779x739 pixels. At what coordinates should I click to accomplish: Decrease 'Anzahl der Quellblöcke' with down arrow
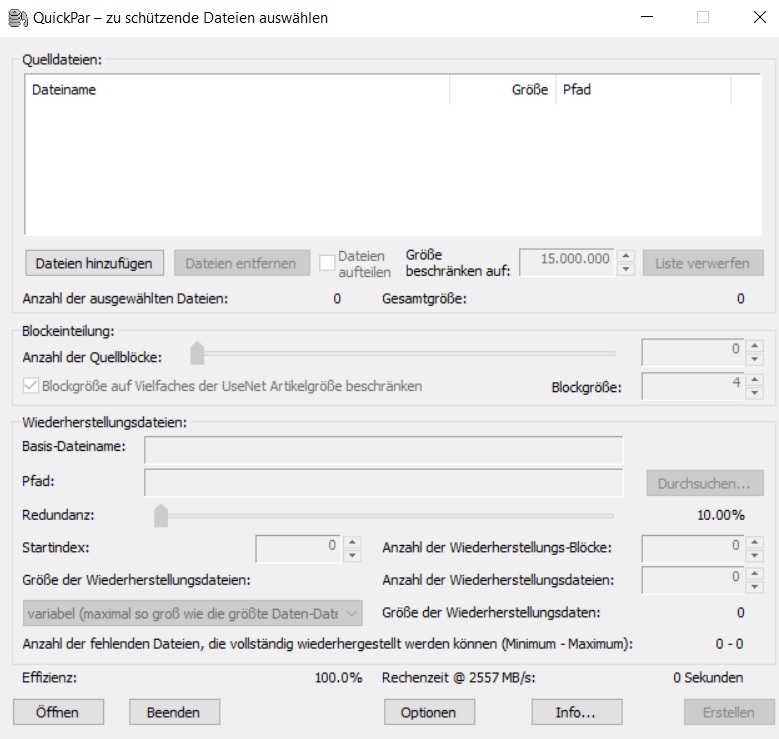(x=755, y=359)
